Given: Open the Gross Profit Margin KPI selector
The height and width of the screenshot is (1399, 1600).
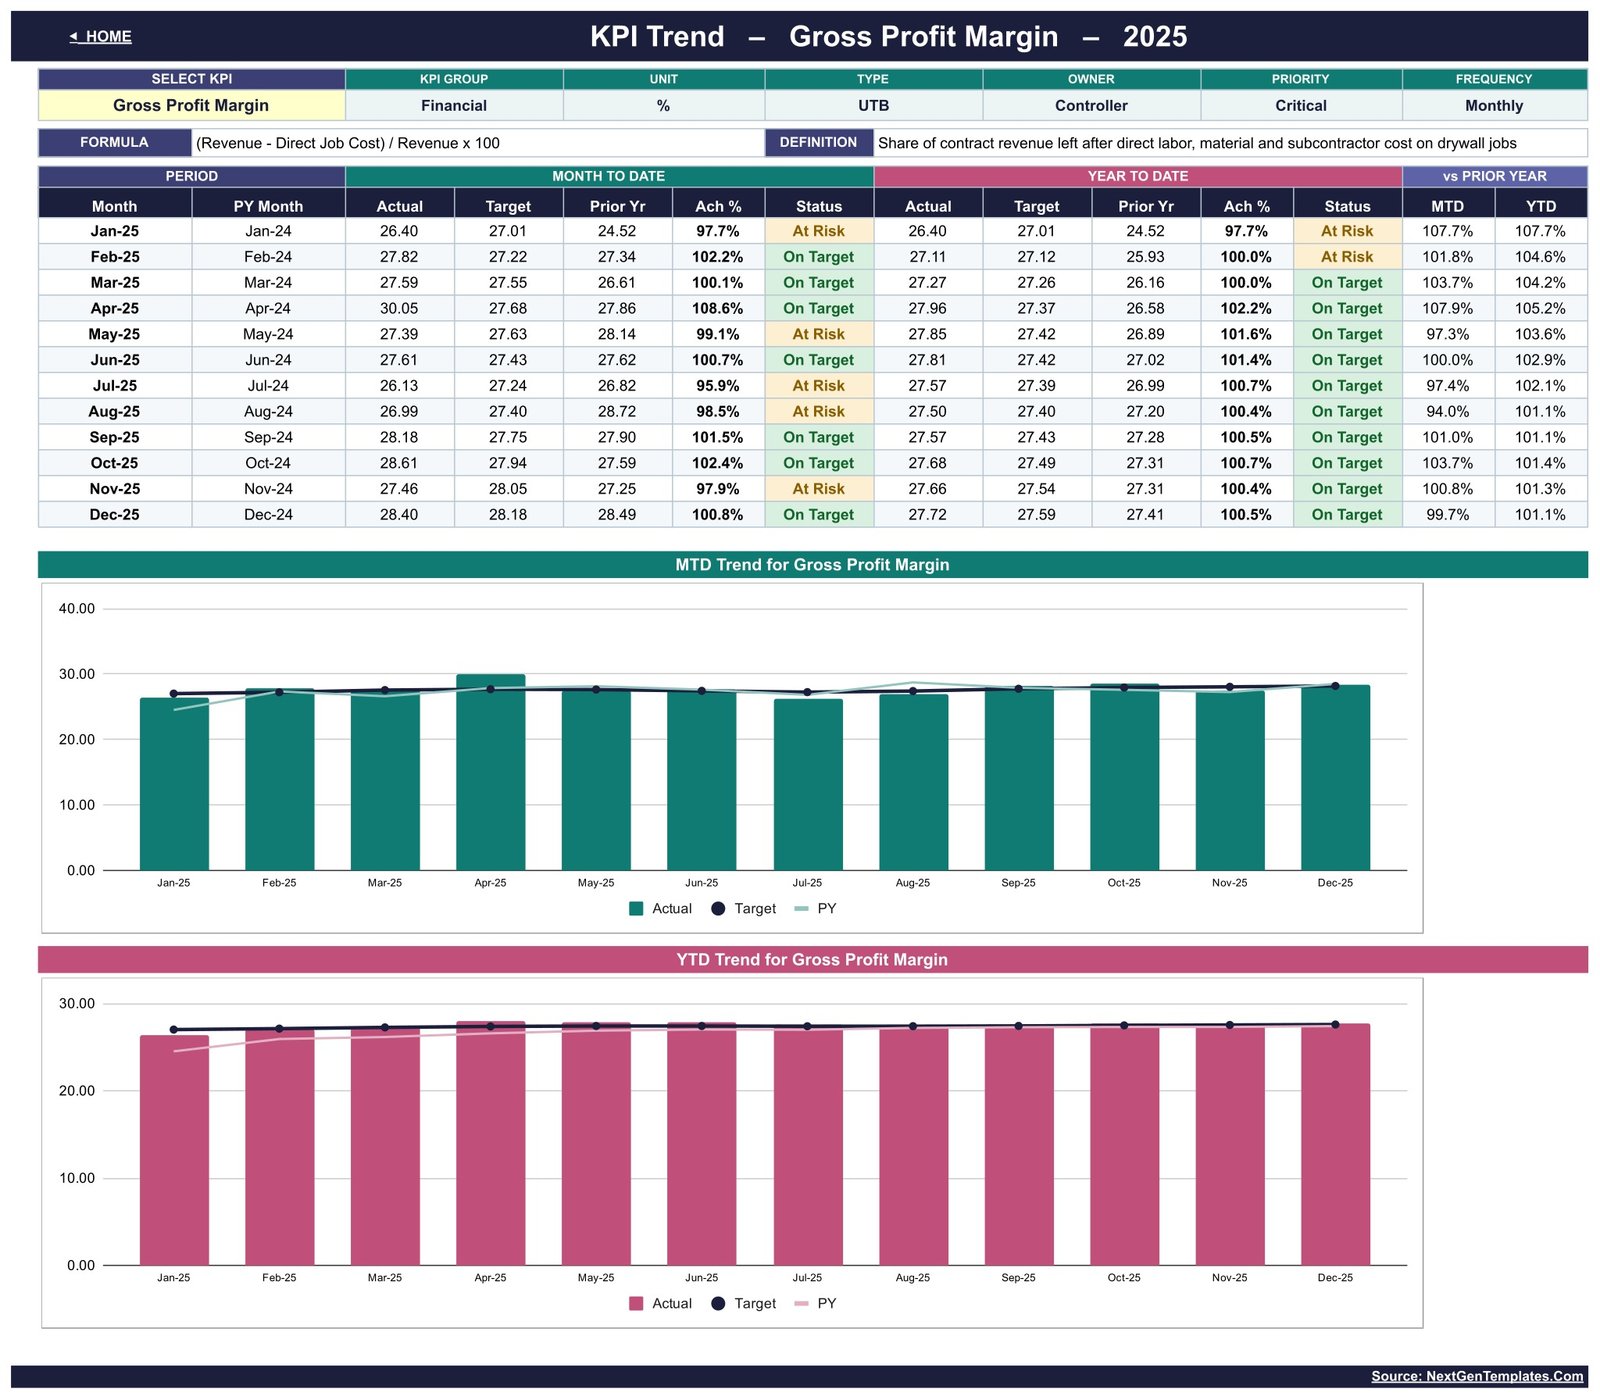Looking at the screenshot, I should 191,105.
